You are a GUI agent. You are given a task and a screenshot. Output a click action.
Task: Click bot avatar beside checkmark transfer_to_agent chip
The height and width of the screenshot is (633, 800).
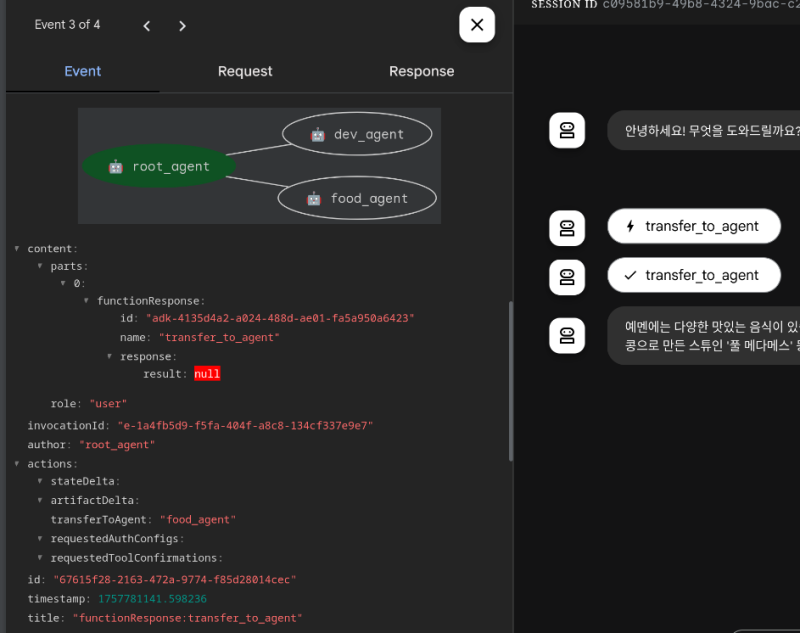coord(567,276)
